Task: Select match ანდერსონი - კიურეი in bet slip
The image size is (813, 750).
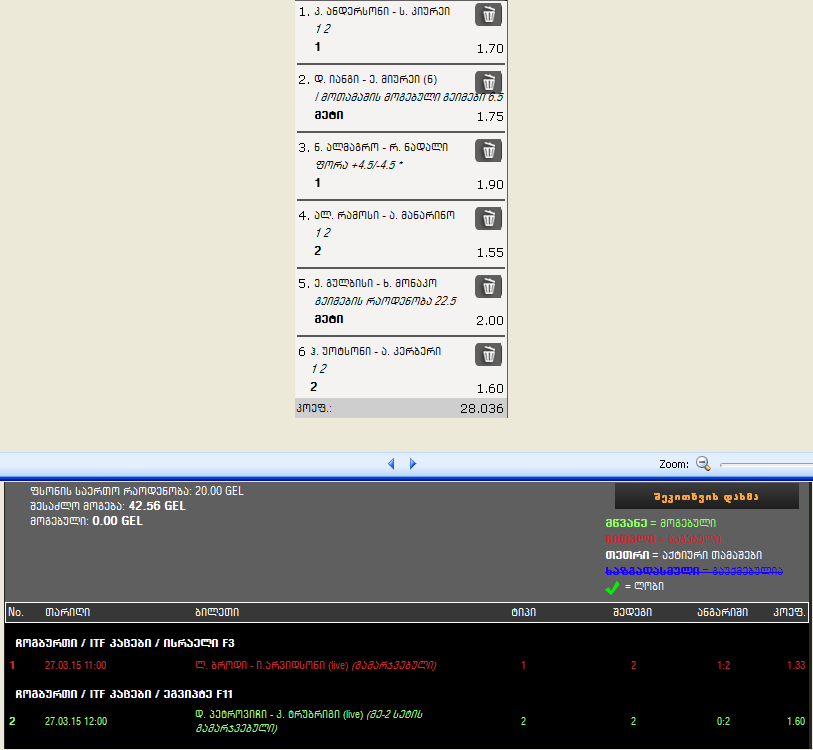Action: [x=382, y=11]
